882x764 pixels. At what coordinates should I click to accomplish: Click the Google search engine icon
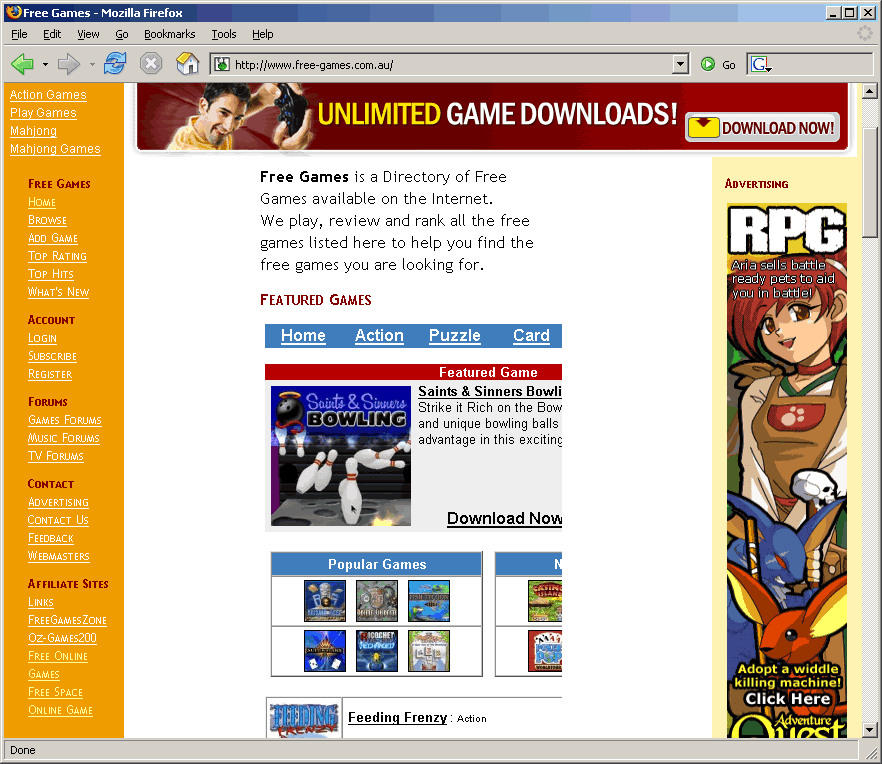click(x=760, y=65)
